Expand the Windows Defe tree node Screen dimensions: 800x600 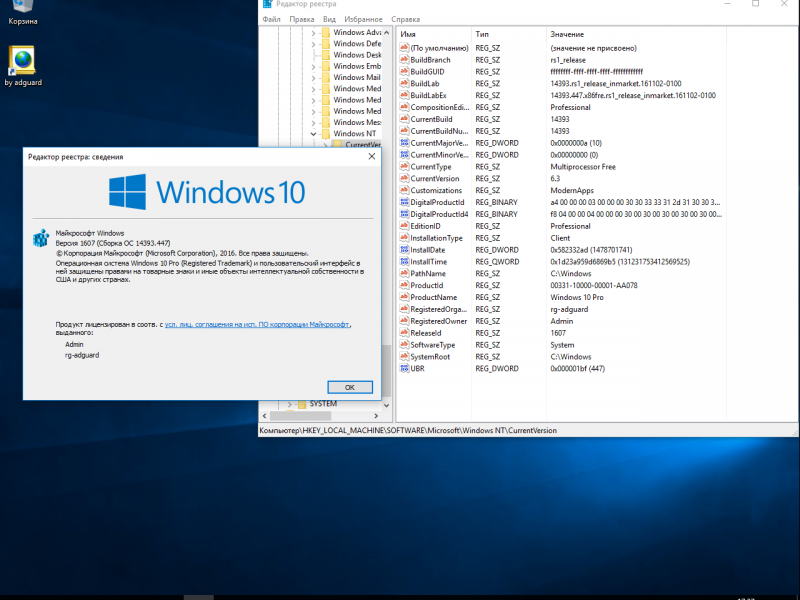313,44
